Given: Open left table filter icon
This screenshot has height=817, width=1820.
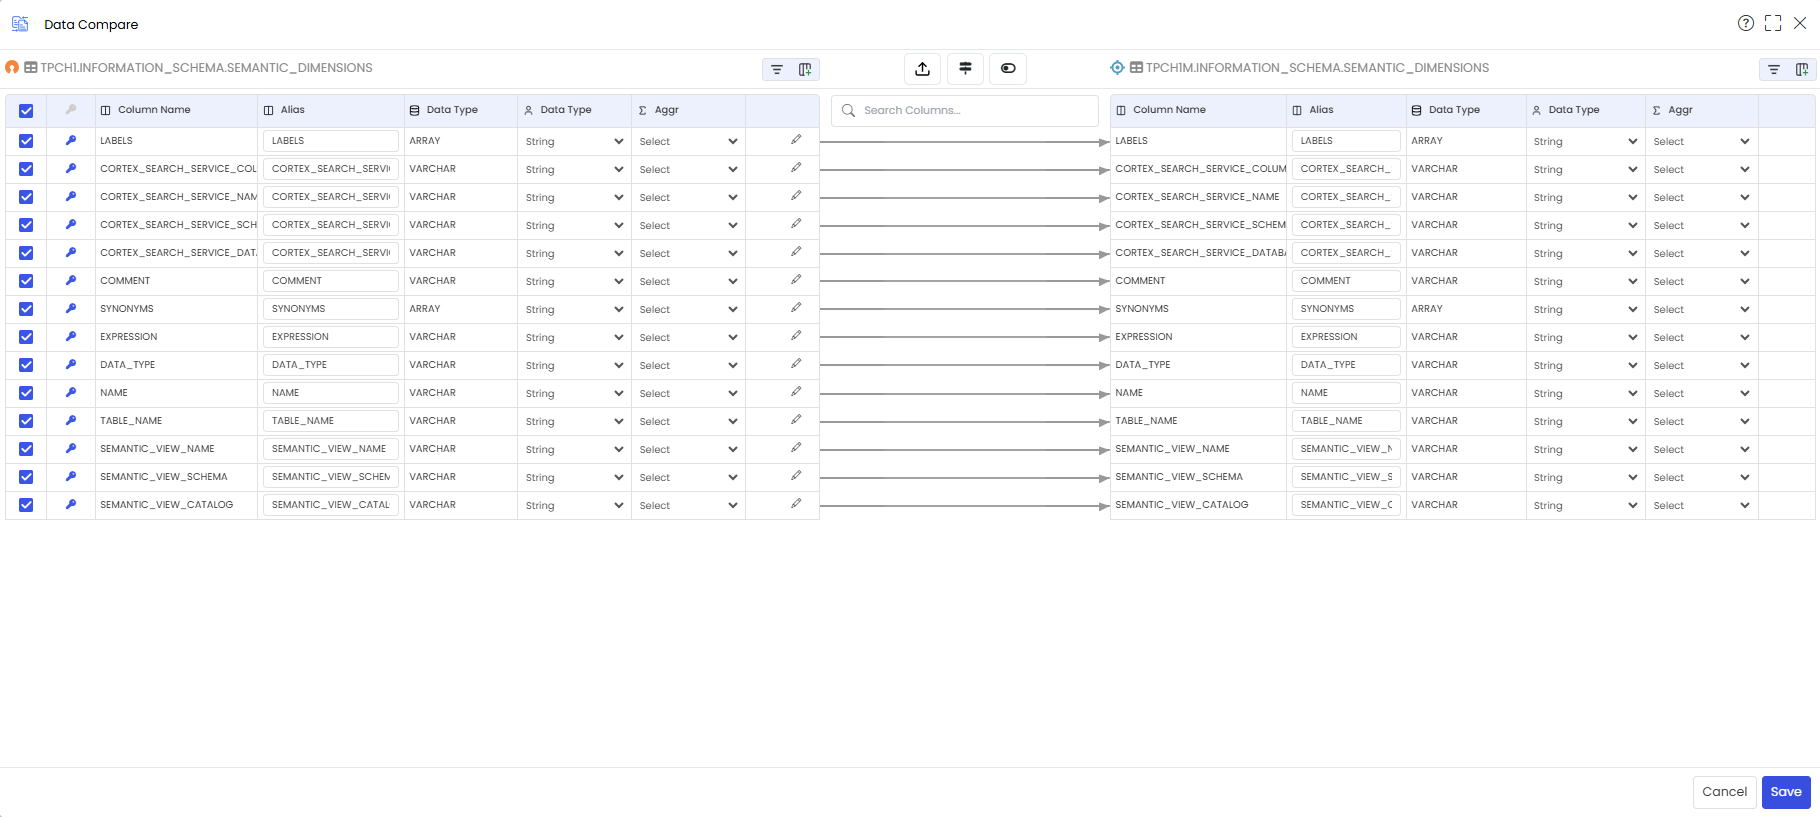Looking at the screenshot, I should 777,69.
